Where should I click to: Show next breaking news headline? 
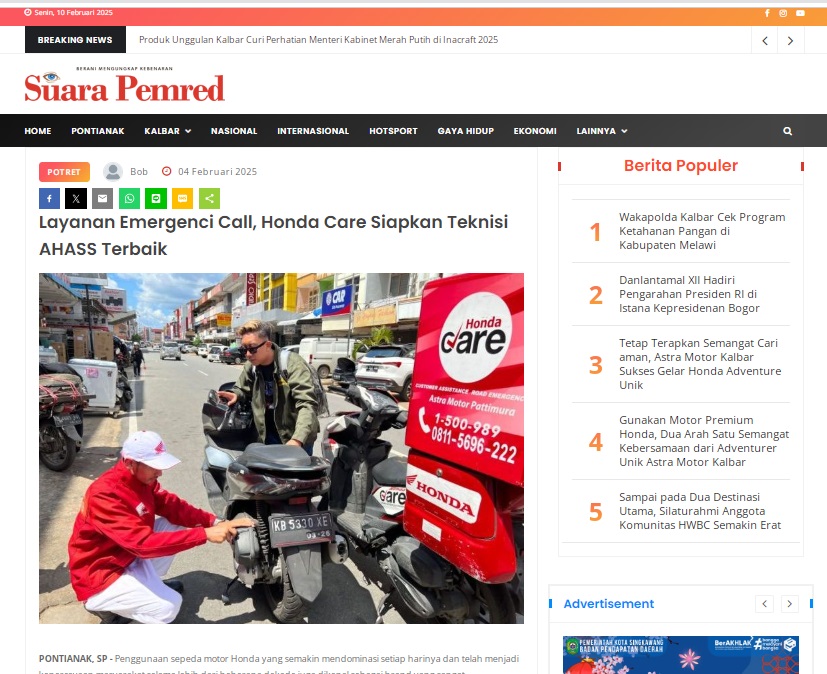point(790,41)
